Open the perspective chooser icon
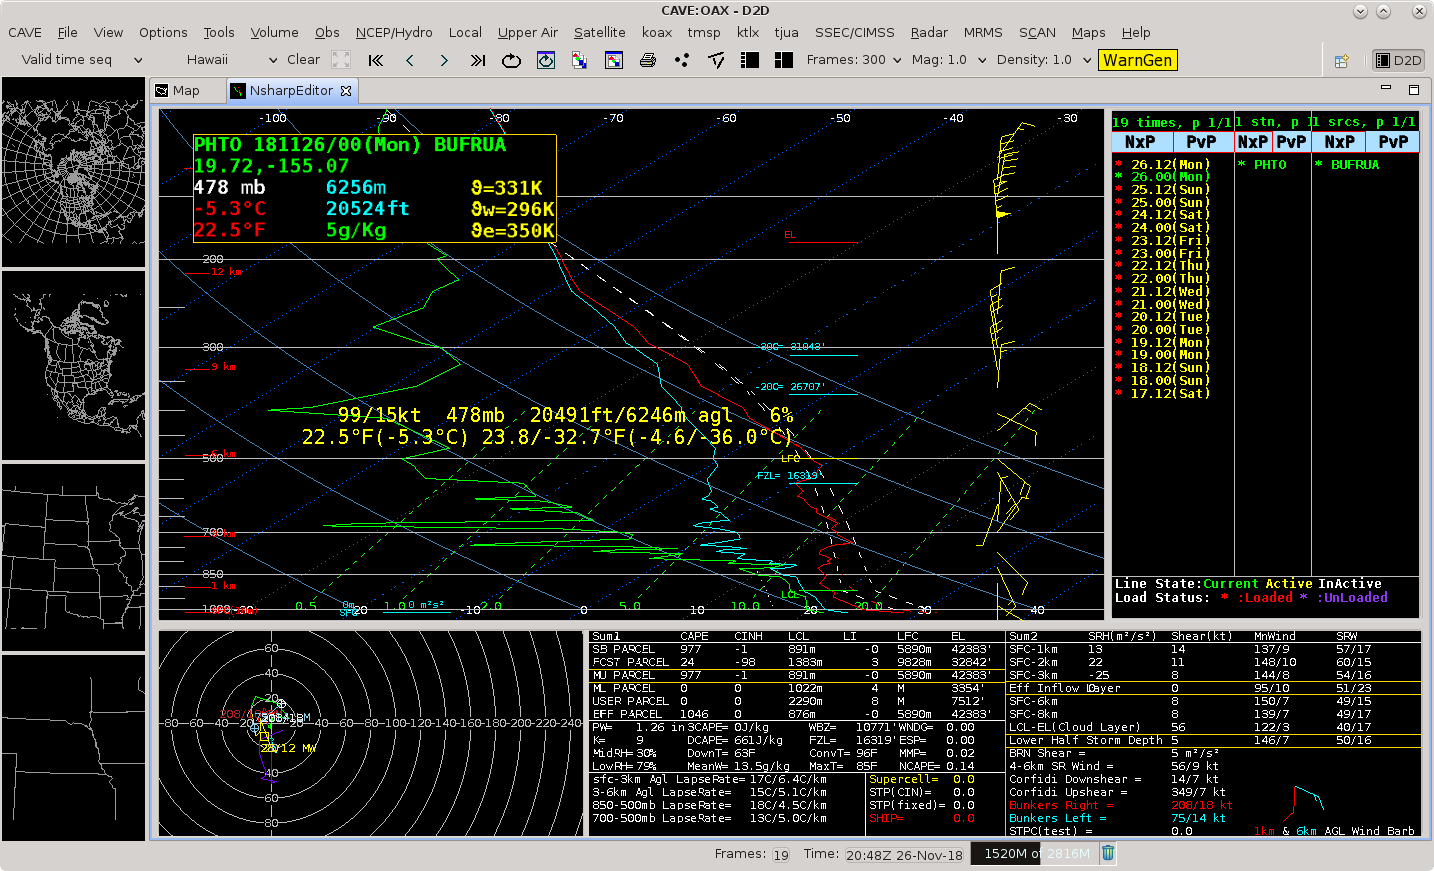This screenshot has width=1434, height=871. (x=1342, y=60)
